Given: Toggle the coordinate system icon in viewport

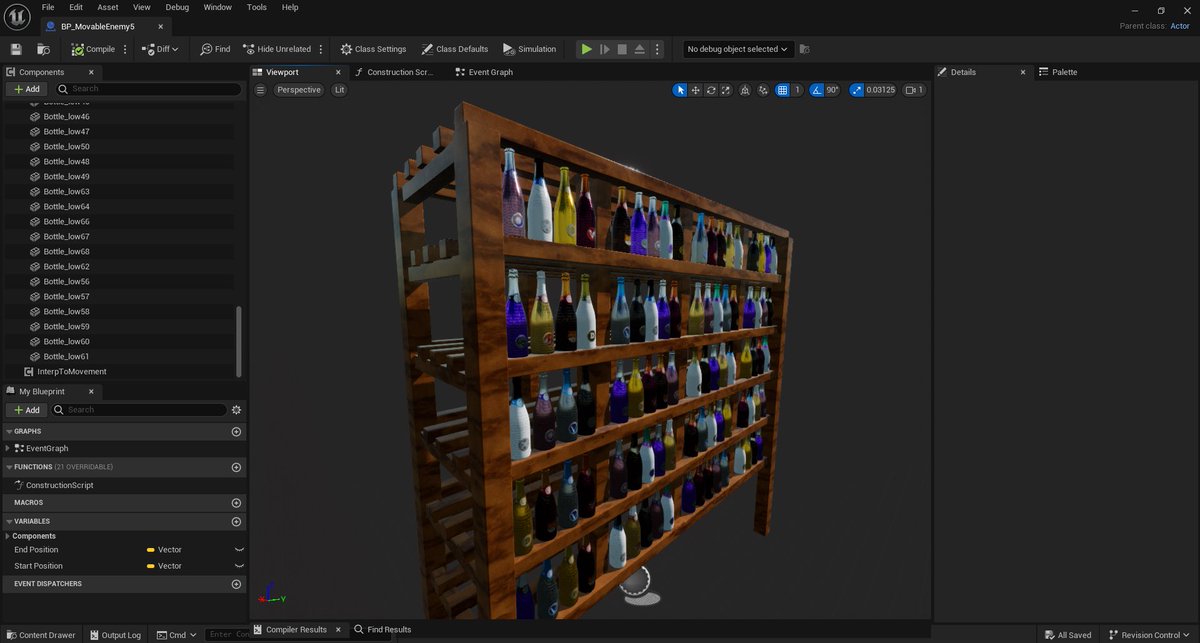Looking at the screenshot, I should click(747, 90).
